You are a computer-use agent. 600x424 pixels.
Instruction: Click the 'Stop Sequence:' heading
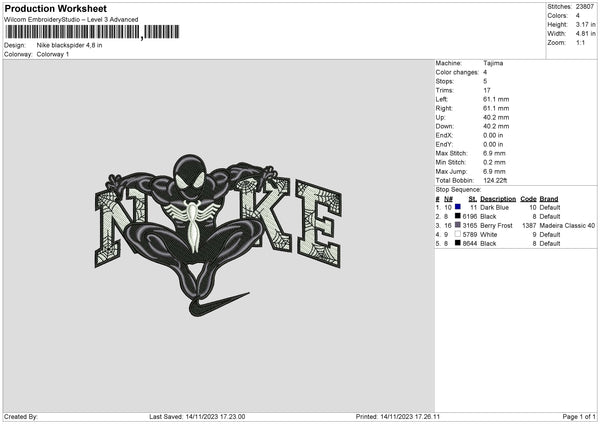(x=458, y=189)
